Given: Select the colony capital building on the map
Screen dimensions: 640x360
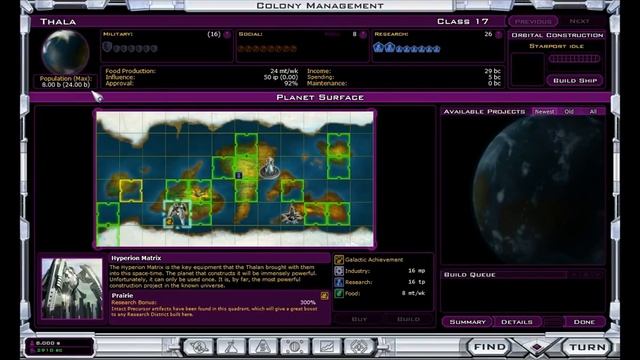Looking at the screenshot, I should tap(269, 167).
